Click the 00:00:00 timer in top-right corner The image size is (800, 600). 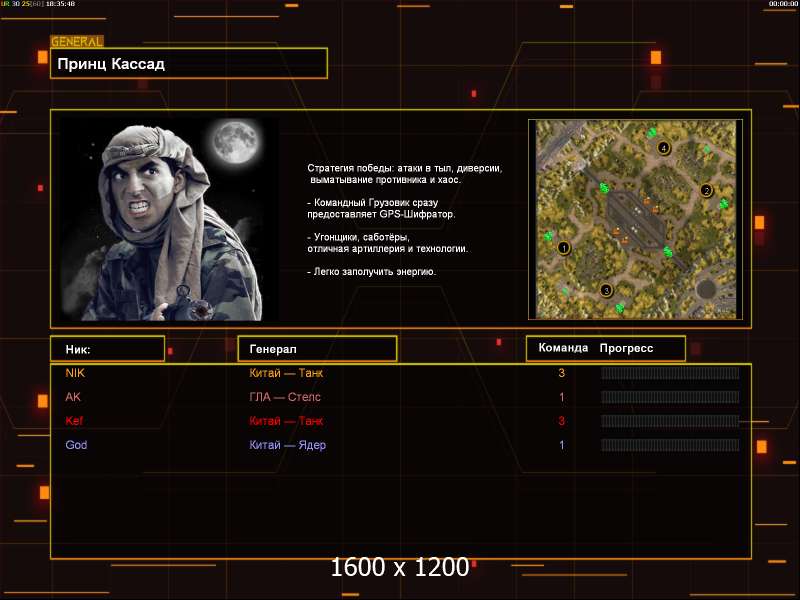(782, 4)
